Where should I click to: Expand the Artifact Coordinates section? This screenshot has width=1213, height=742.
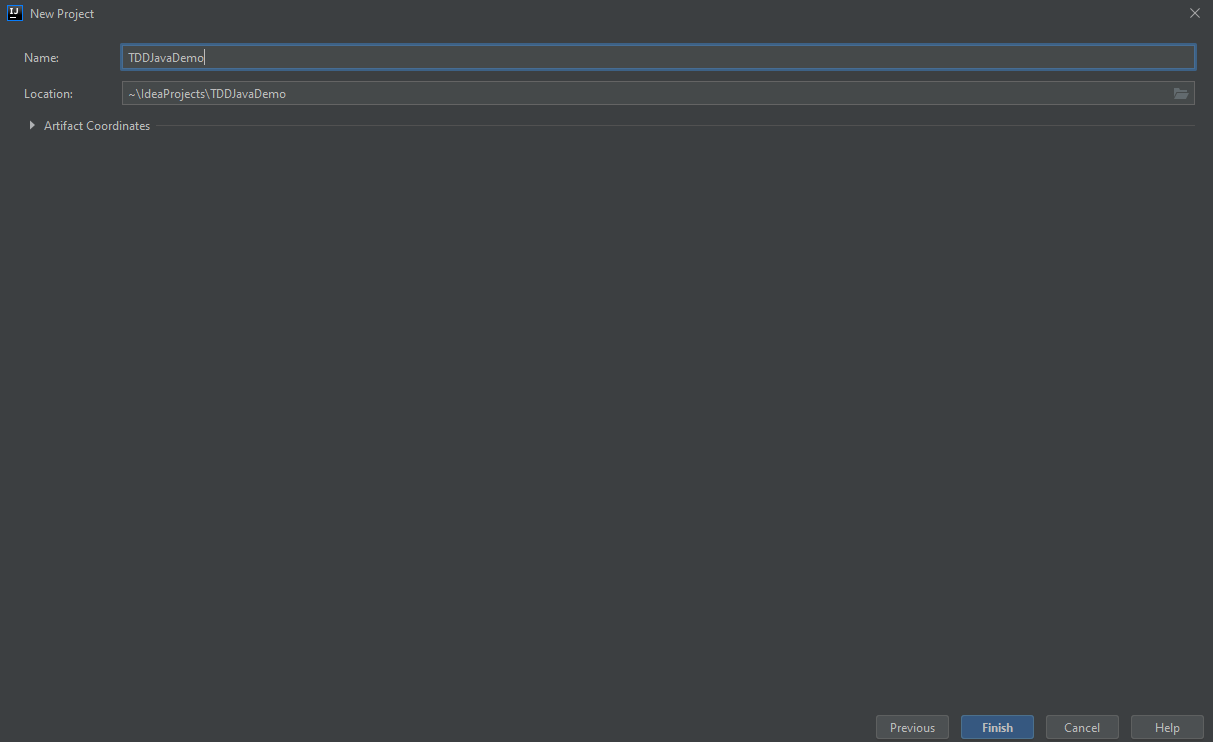32,126
